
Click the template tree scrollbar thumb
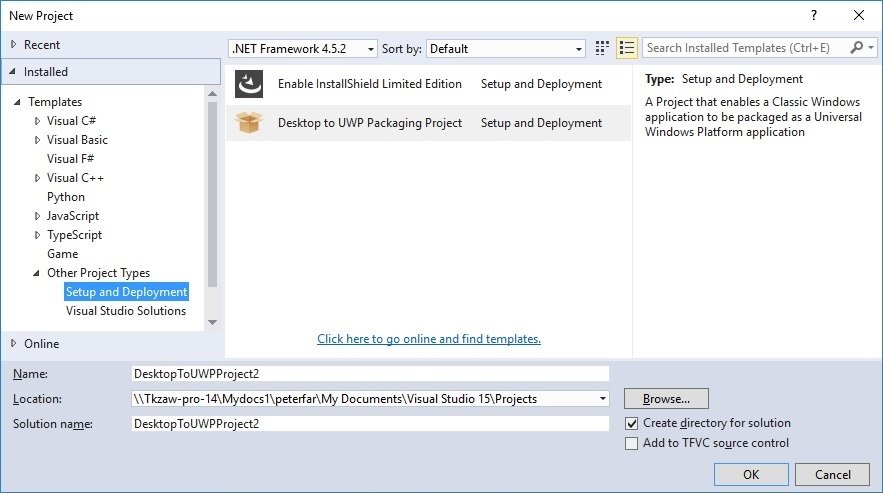tap(212, 194)
